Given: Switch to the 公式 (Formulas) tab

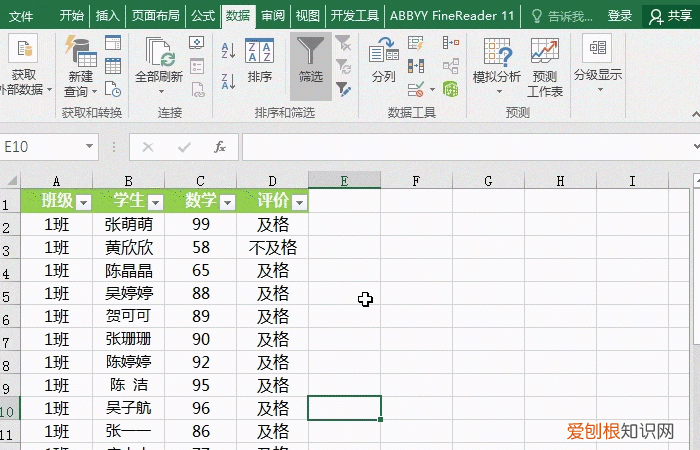Looking at the screenshot, I should pyautogui.click(x=203, y=16).
